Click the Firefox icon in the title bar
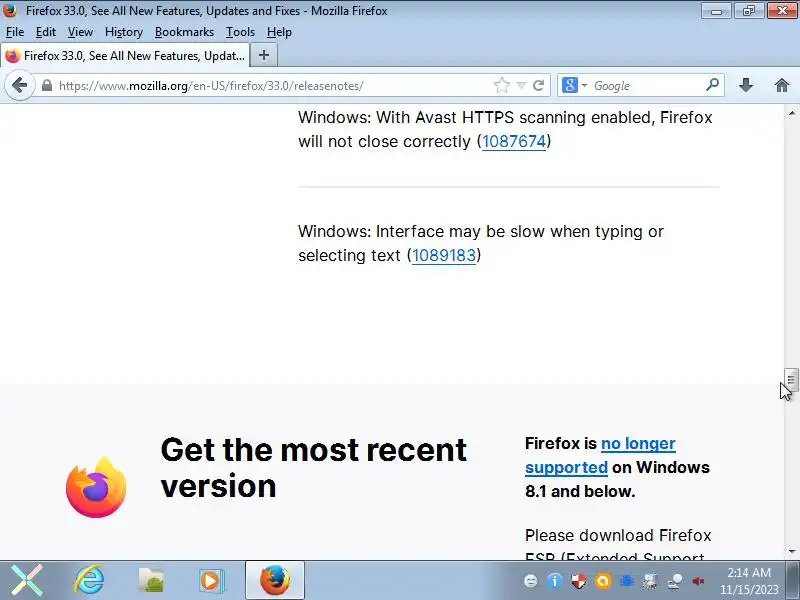 point(10,10)
